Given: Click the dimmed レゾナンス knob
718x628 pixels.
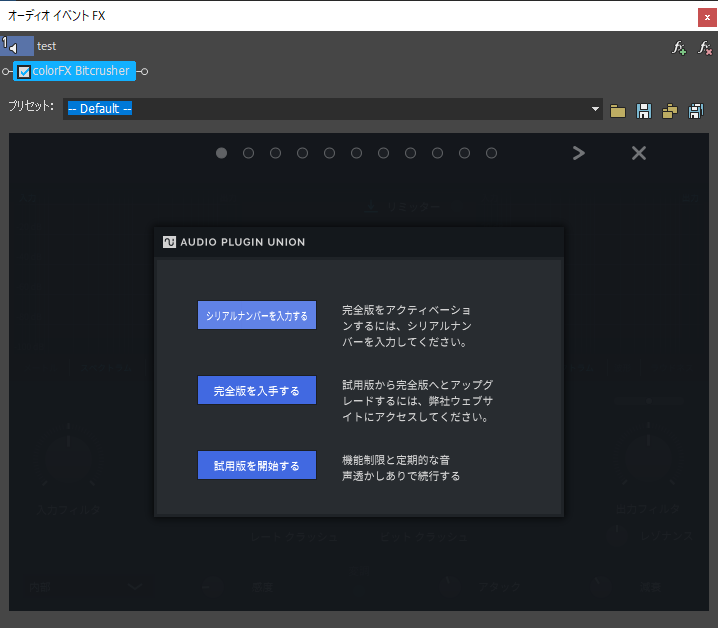Looking at the screenshot, I should point(618,535).
